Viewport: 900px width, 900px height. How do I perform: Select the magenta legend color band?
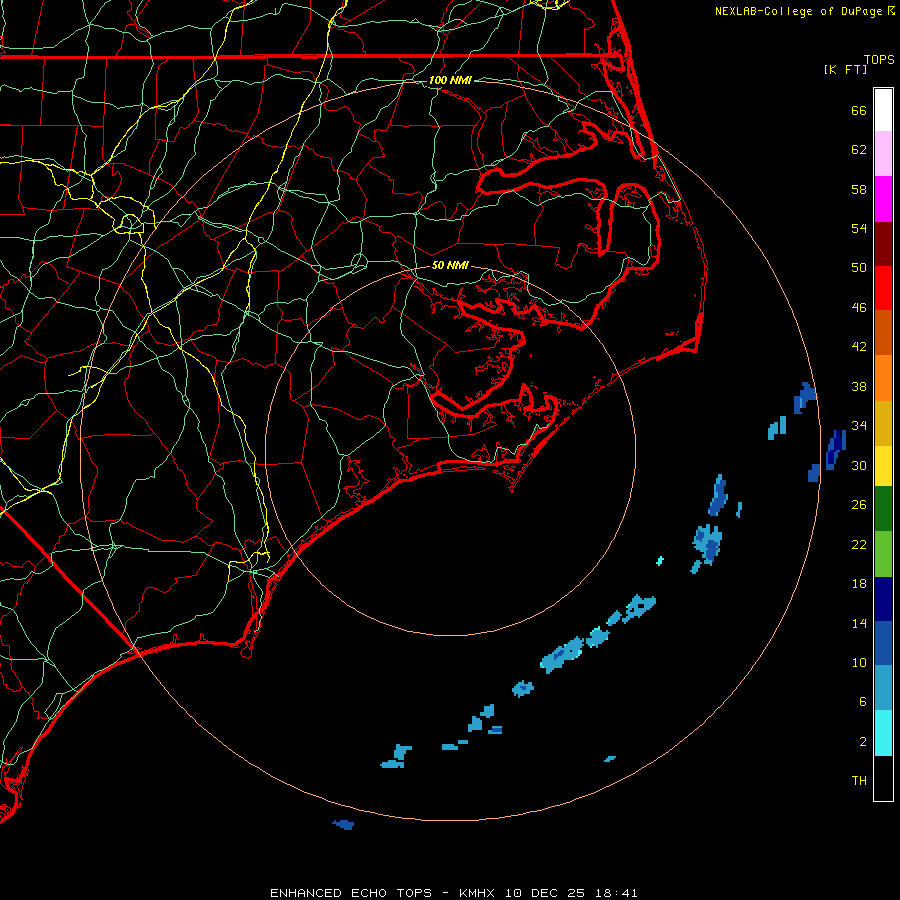coord(883,199)
